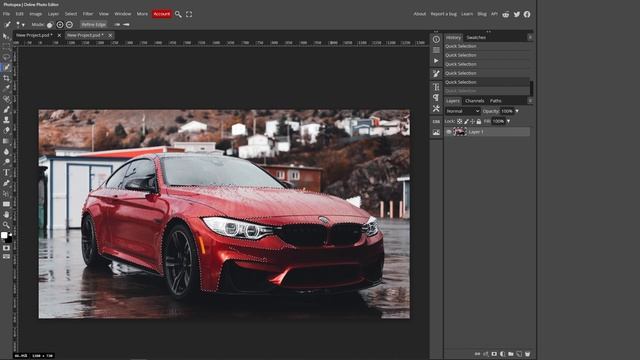
Task: Set selection mode to subtract (minus circle)
Action: (x=69, y=24)
